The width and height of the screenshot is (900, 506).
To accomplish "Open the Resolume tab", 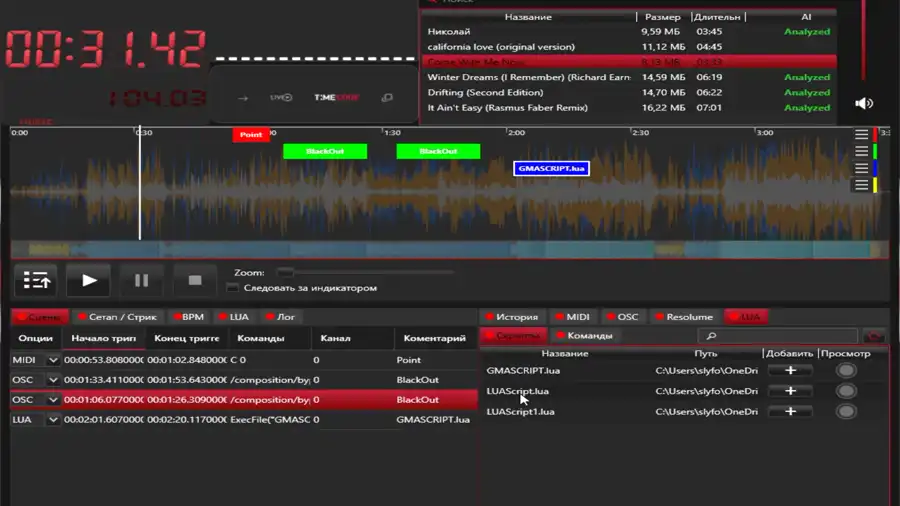I will (x=683, y=317).
